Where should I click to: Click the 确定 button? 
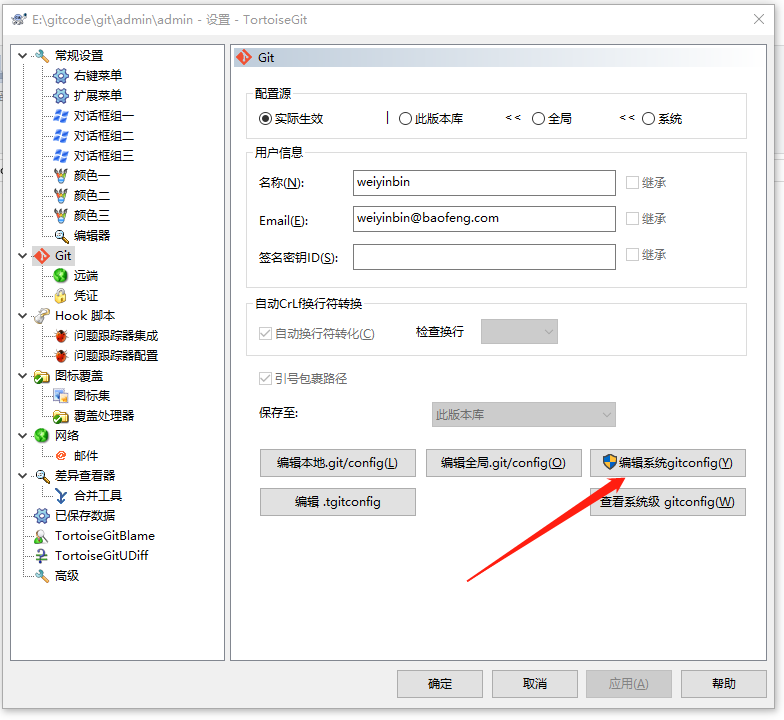(440, 684)
